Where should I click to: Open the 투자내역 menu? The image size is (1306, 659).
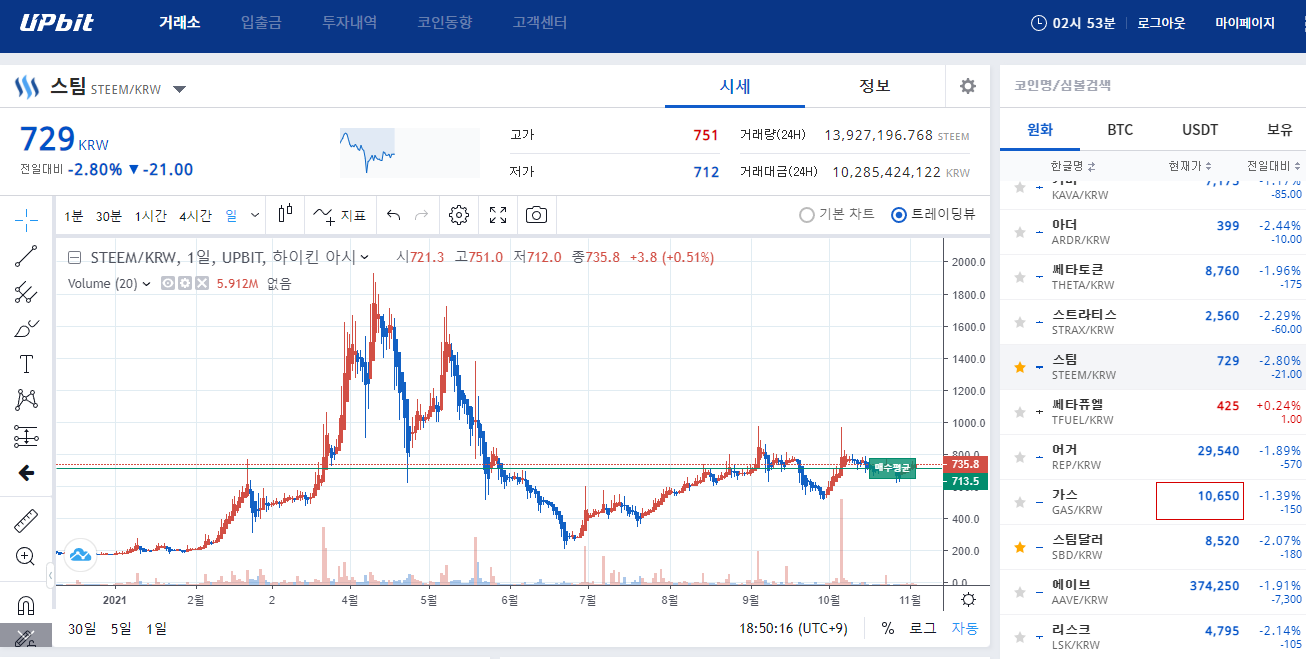350,22
